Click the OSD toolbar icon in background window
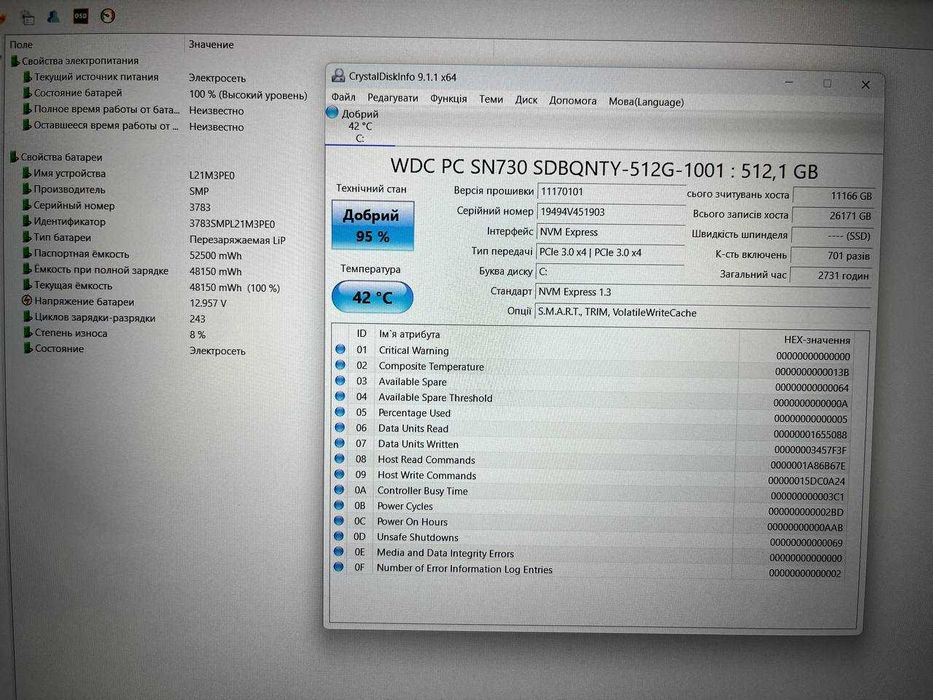Viewport: 933px width, 700px height. (x=80, y=16)
